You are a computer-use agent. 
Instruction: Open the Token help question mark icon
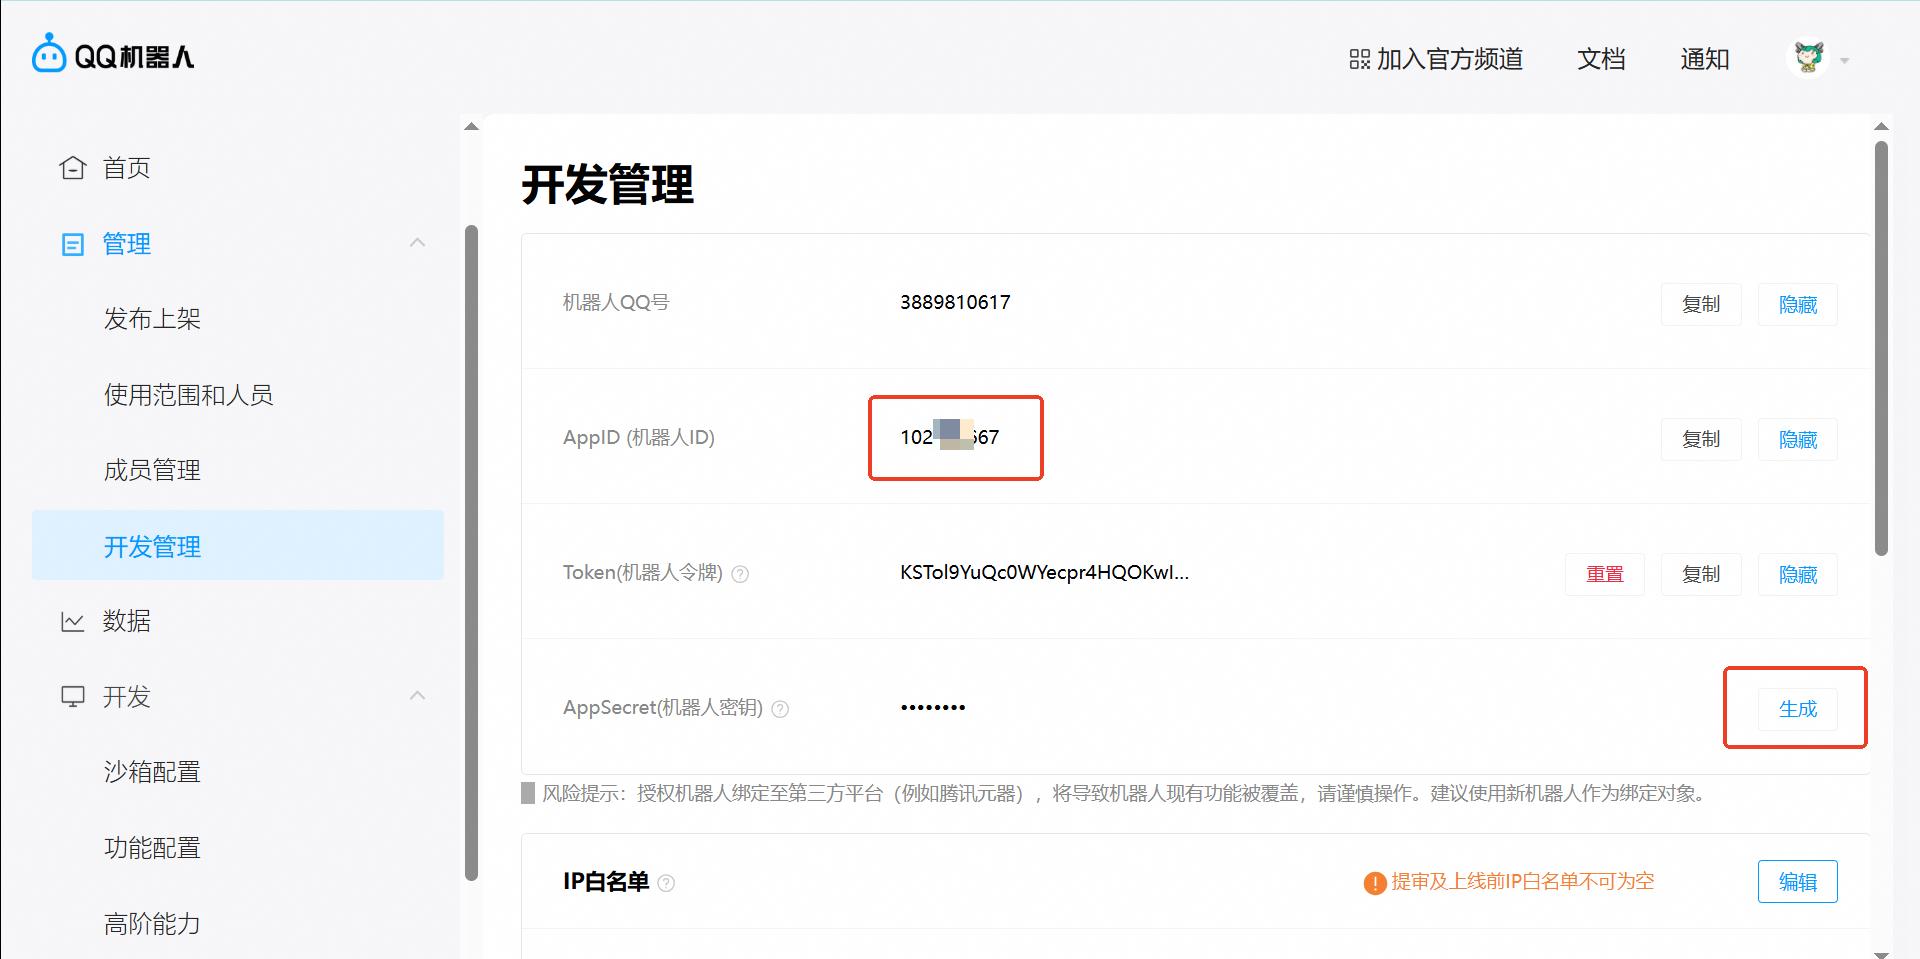(x=740, y=574)
